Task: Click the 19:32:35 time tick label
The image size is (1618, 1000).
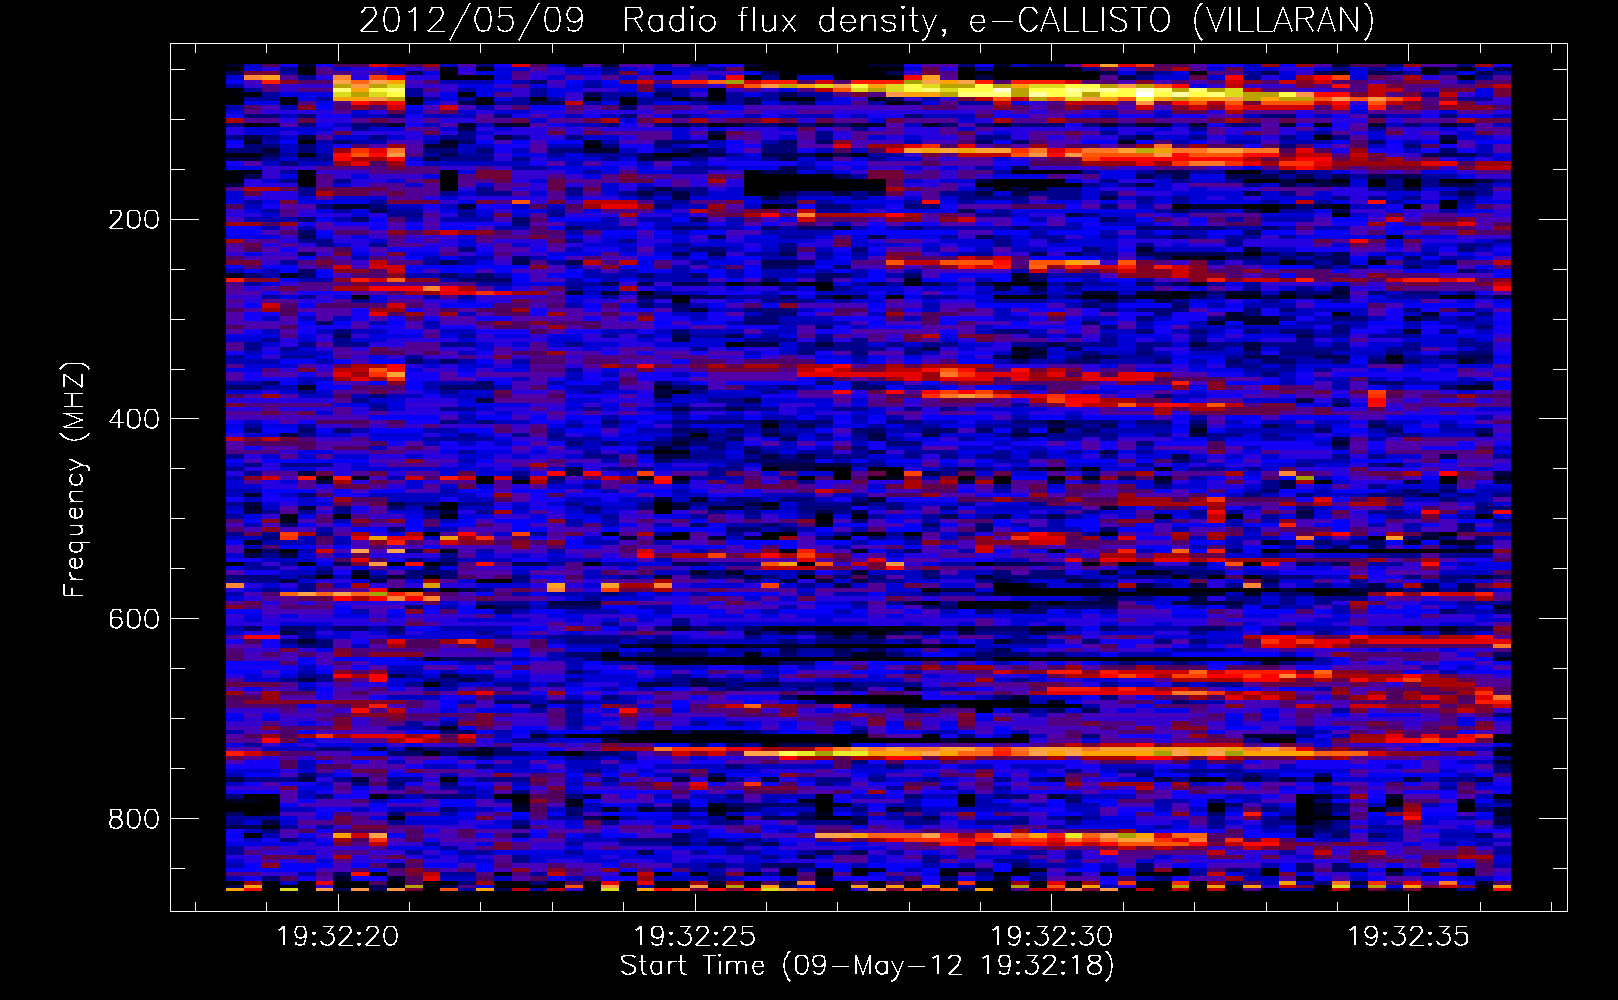Action: [1409, 937]
